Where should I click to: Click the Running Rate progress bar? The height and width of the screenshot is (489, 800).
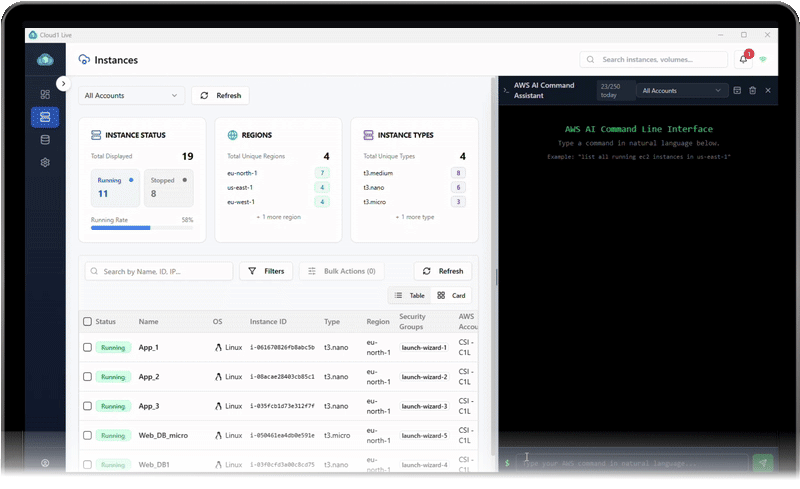click(142, 228)
